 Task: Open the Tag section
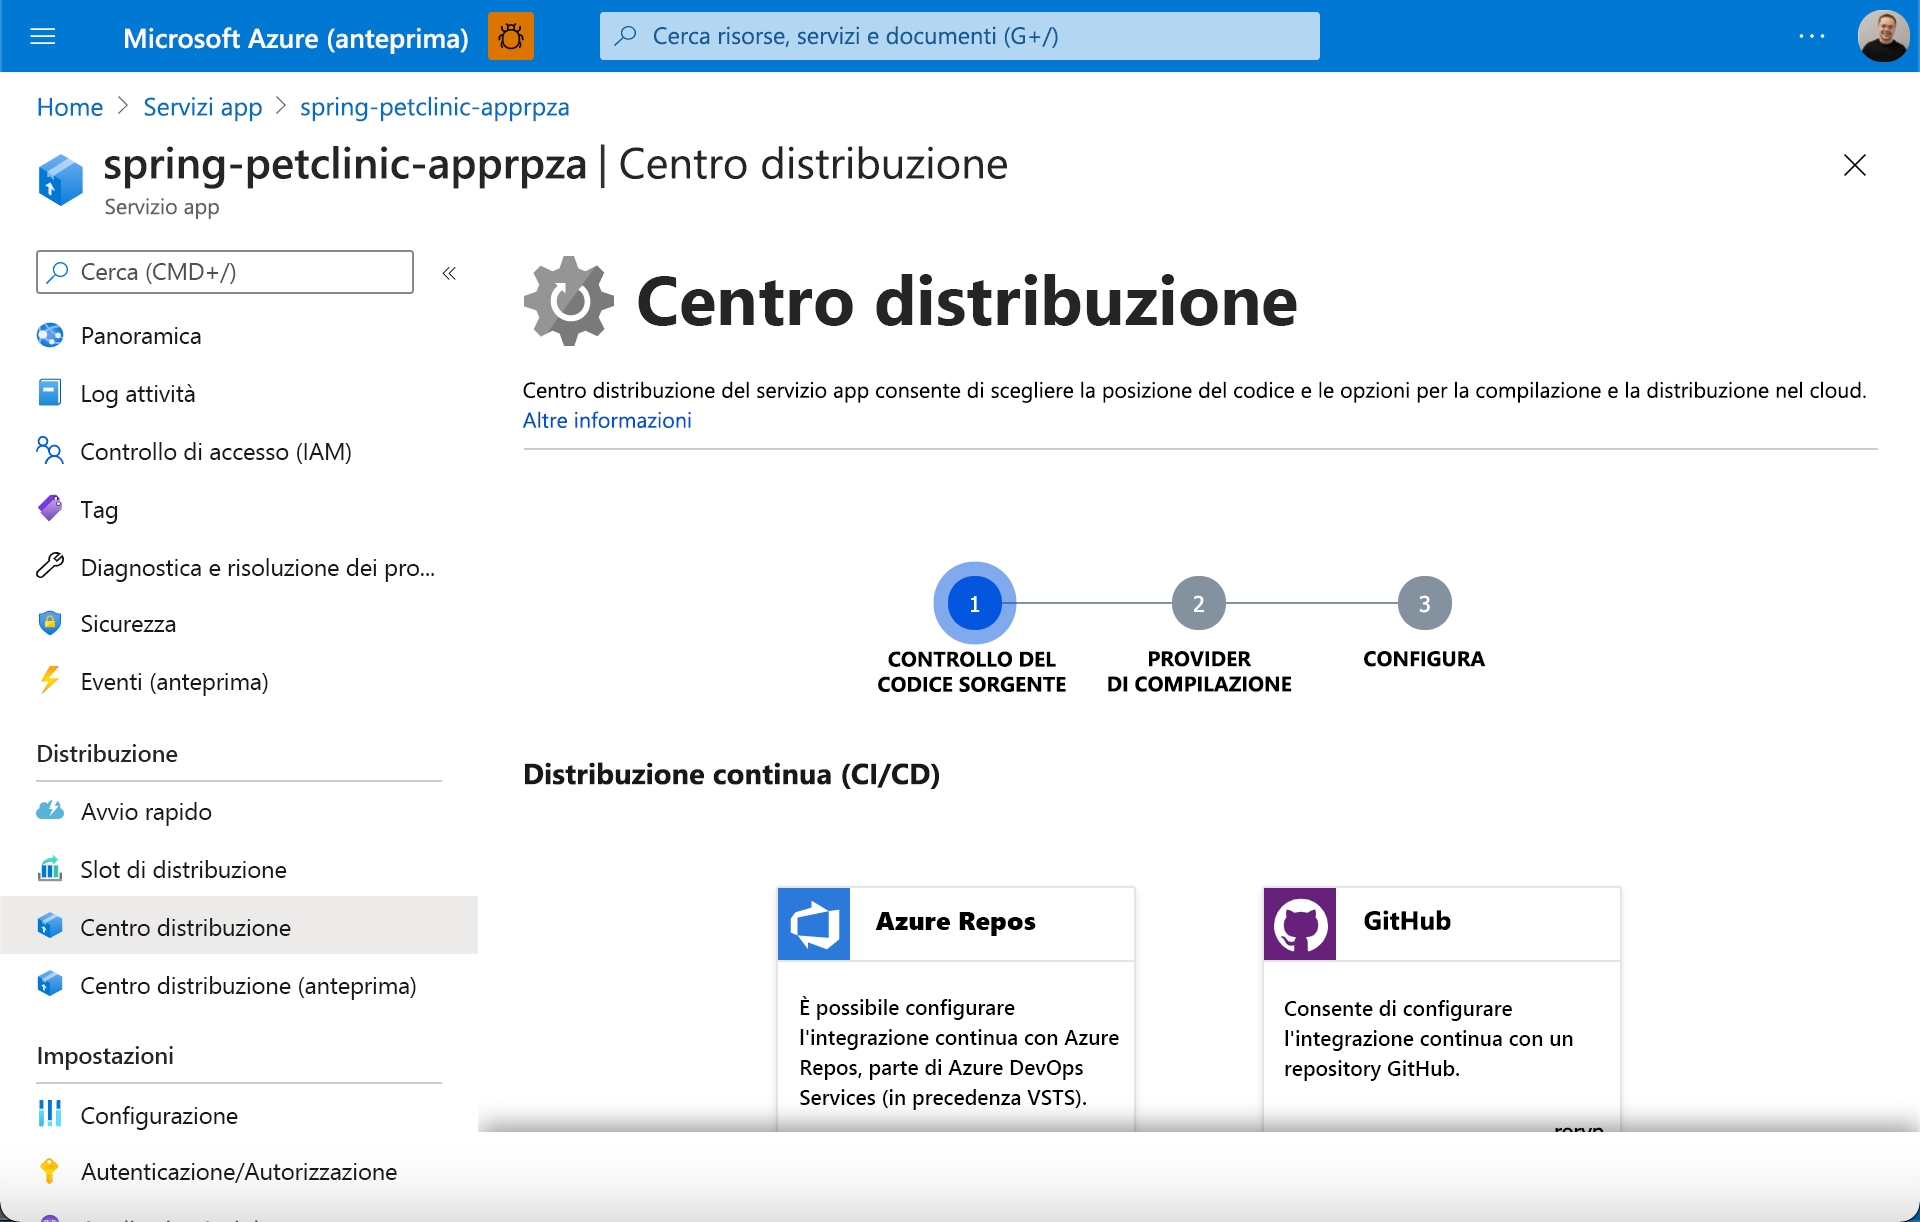point(99,509)
